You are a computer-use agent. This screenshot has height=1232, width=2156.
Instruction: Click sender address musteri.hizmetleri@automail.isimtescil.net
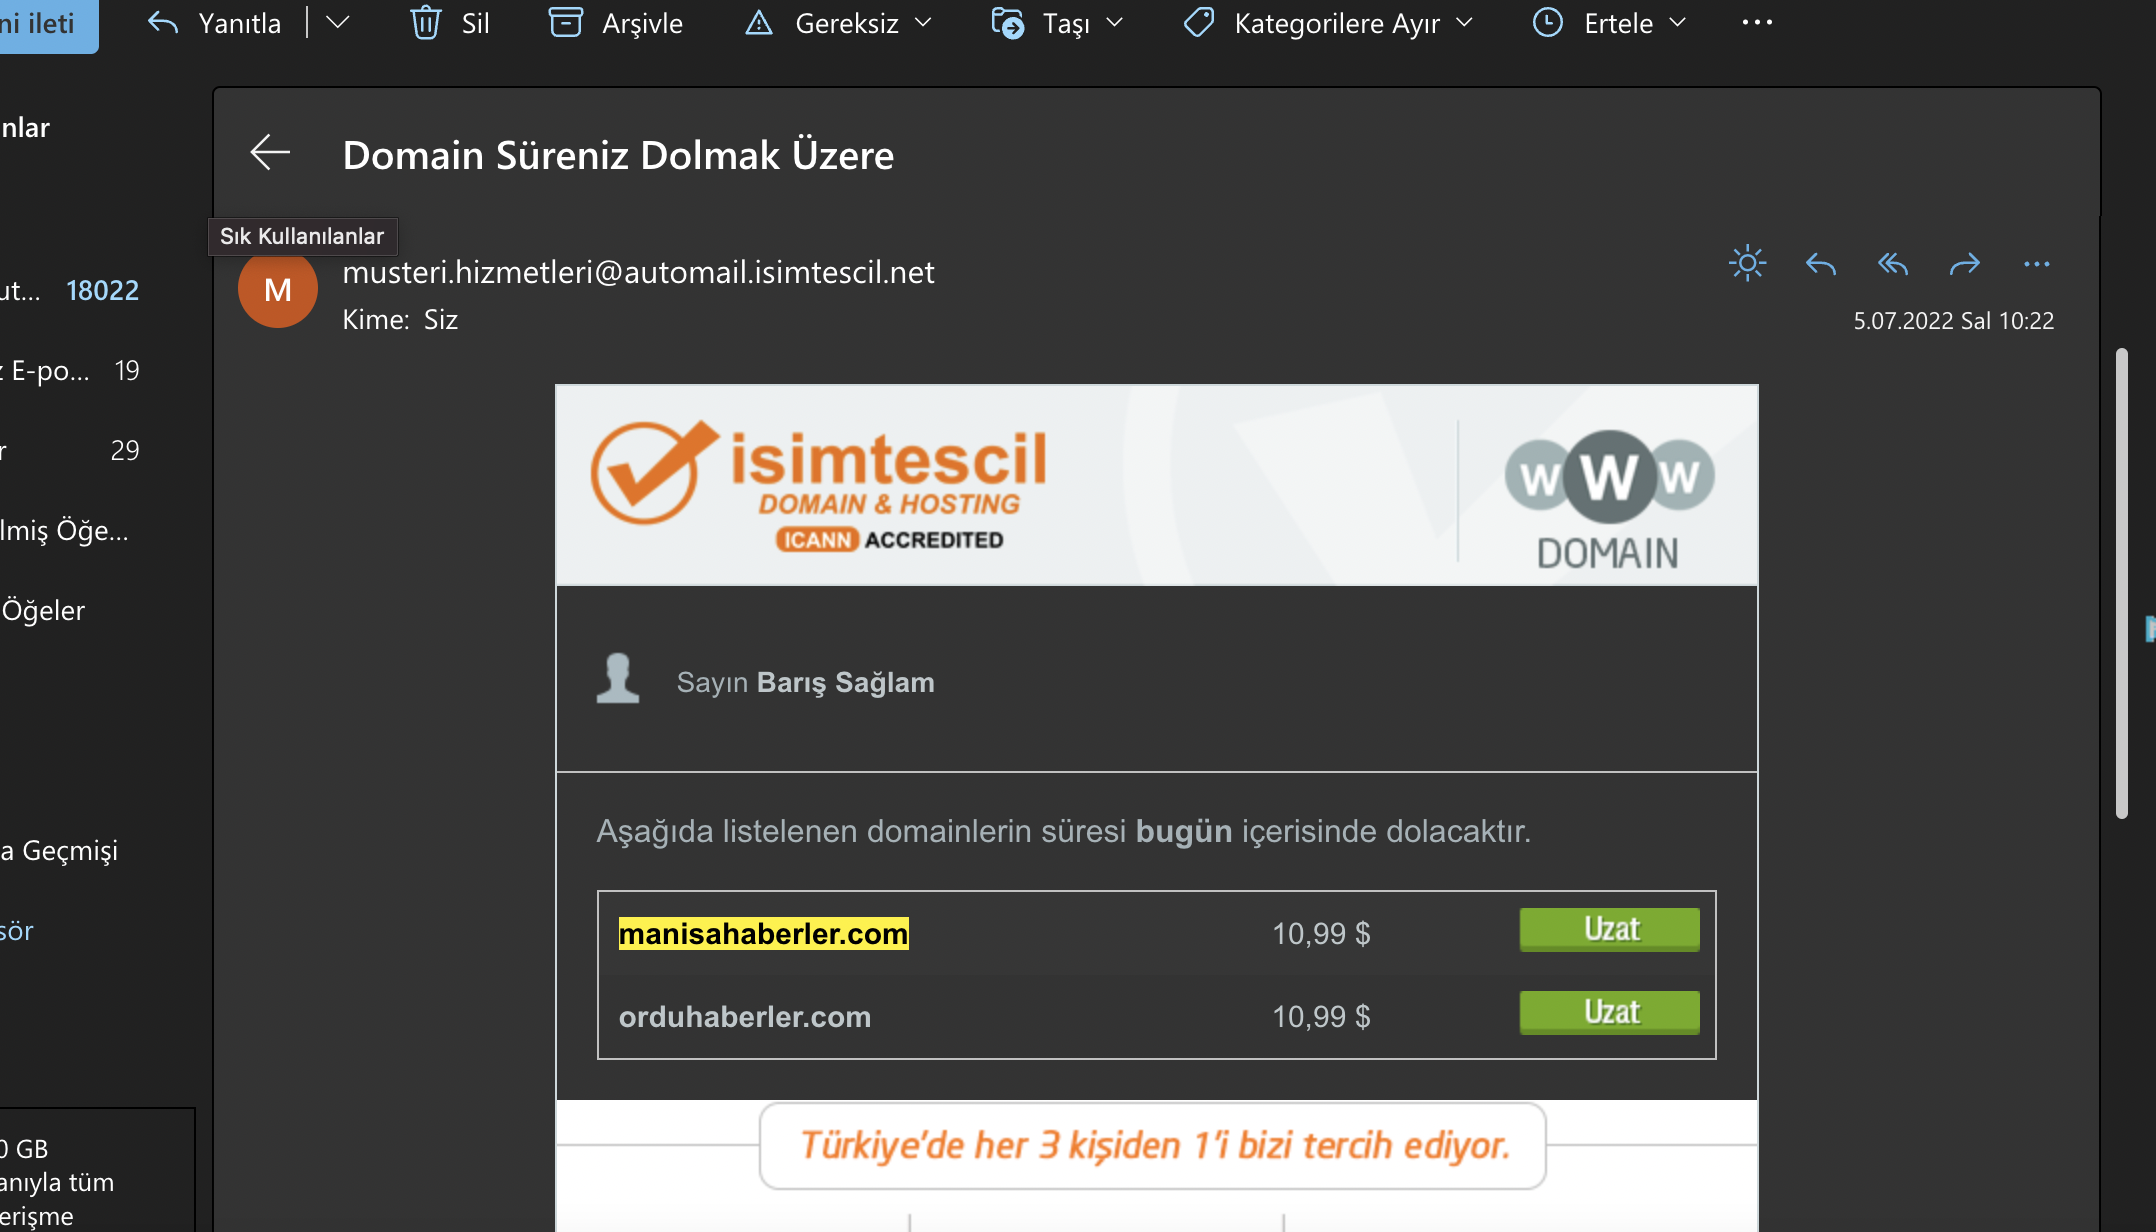[639, 272]
